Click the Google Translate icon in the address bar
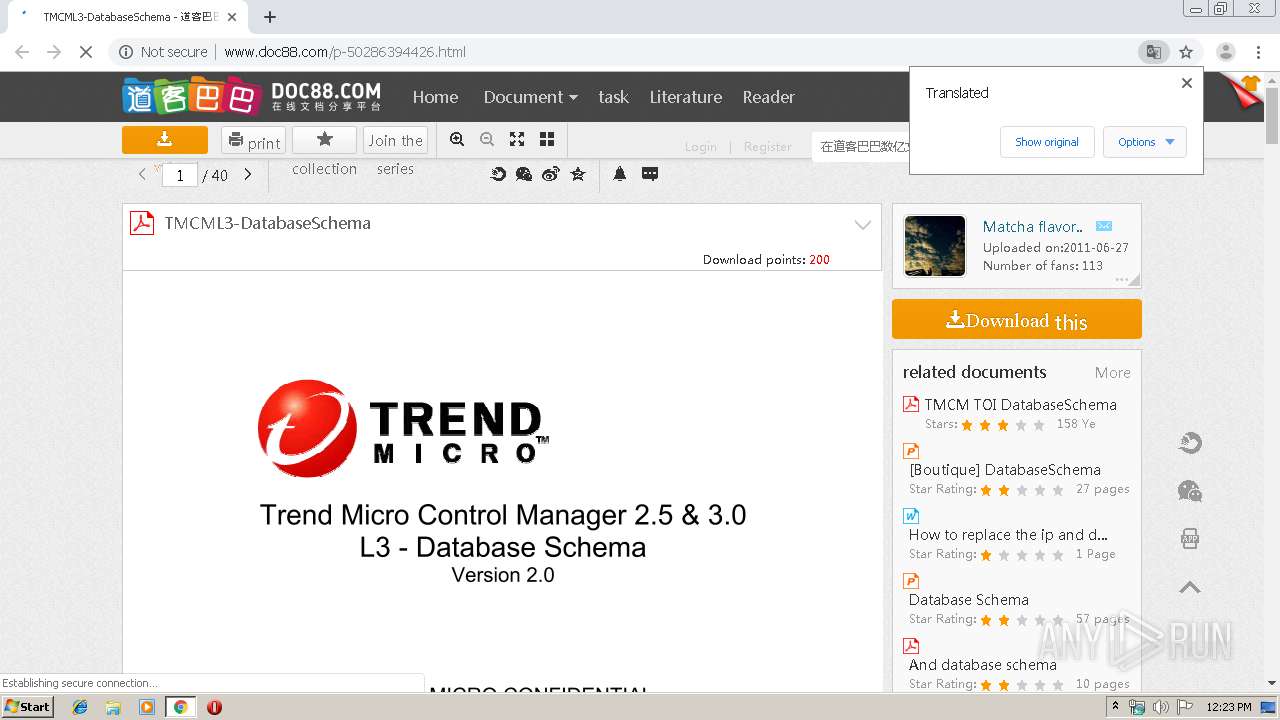The width and height of the screenshot is (1280, 720). 1154,52
